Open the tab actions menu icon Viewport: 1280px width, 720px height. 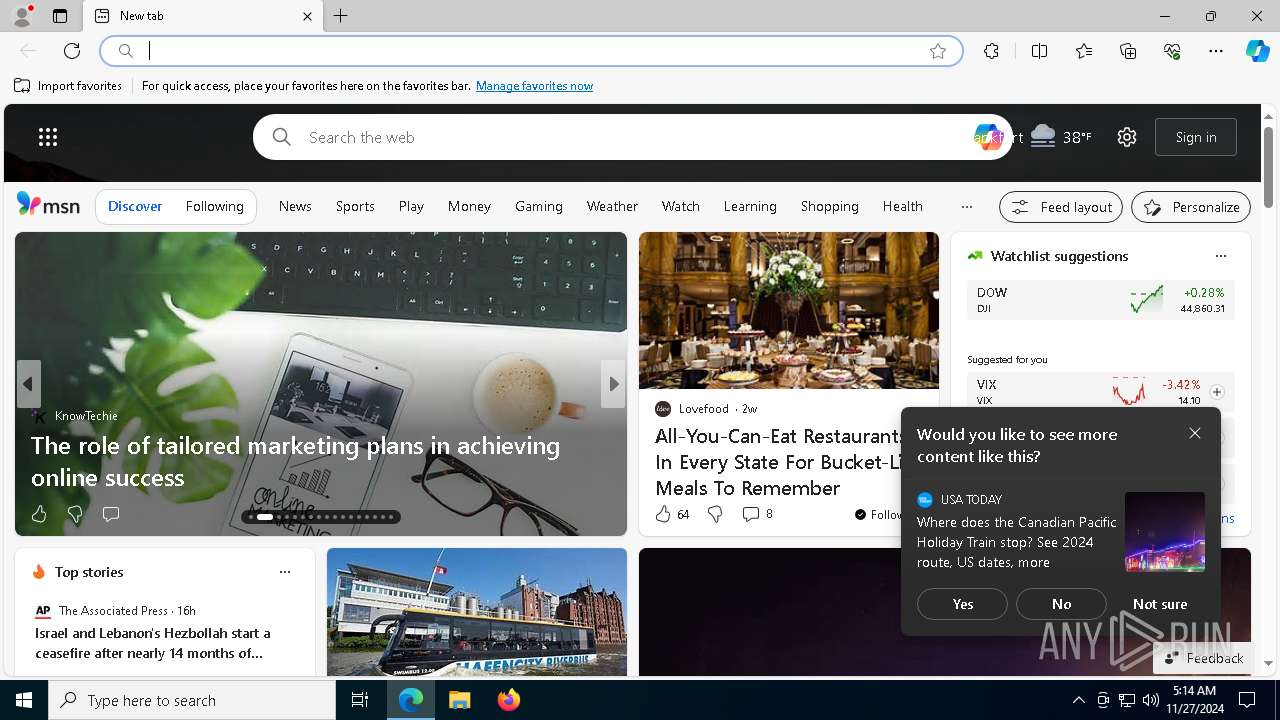(x=60, y=16)
